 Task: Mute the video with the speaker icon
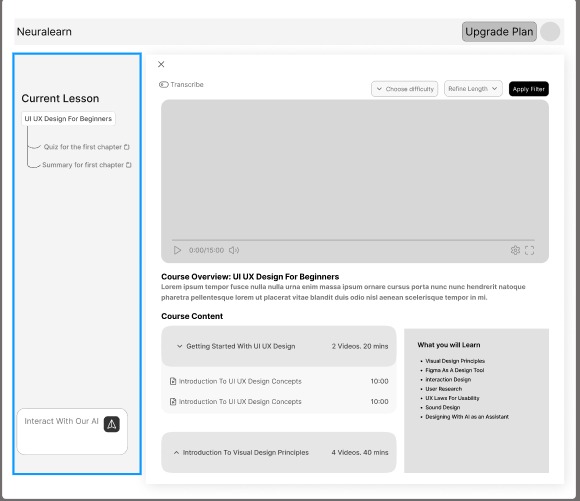pyautogui.click(x=233, y=250)
